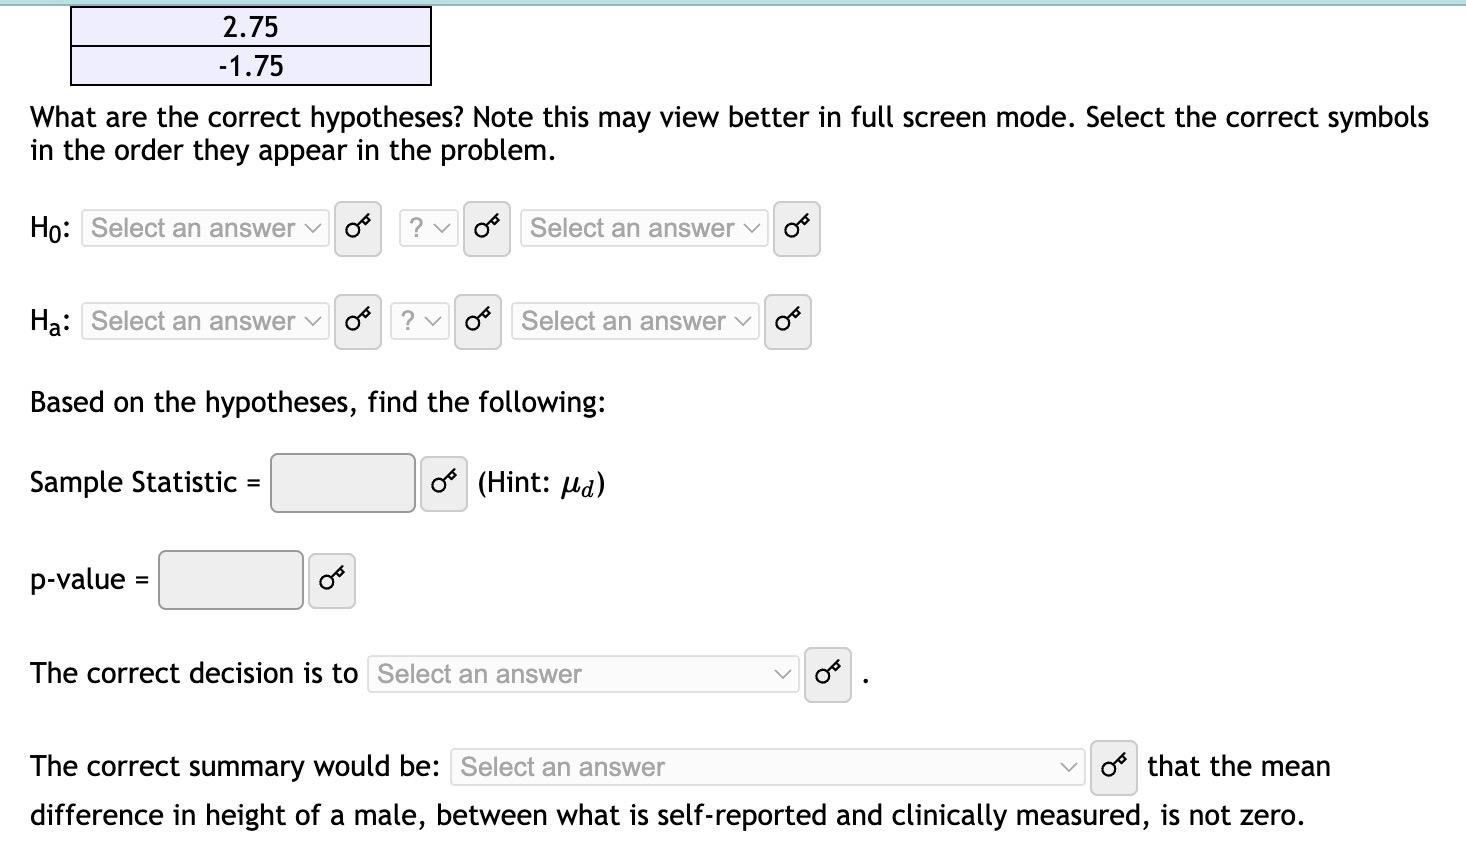Click the help icon beside the Ha comparison selector
Viewport: 1466px width, 866px height.
pos(477,321)
